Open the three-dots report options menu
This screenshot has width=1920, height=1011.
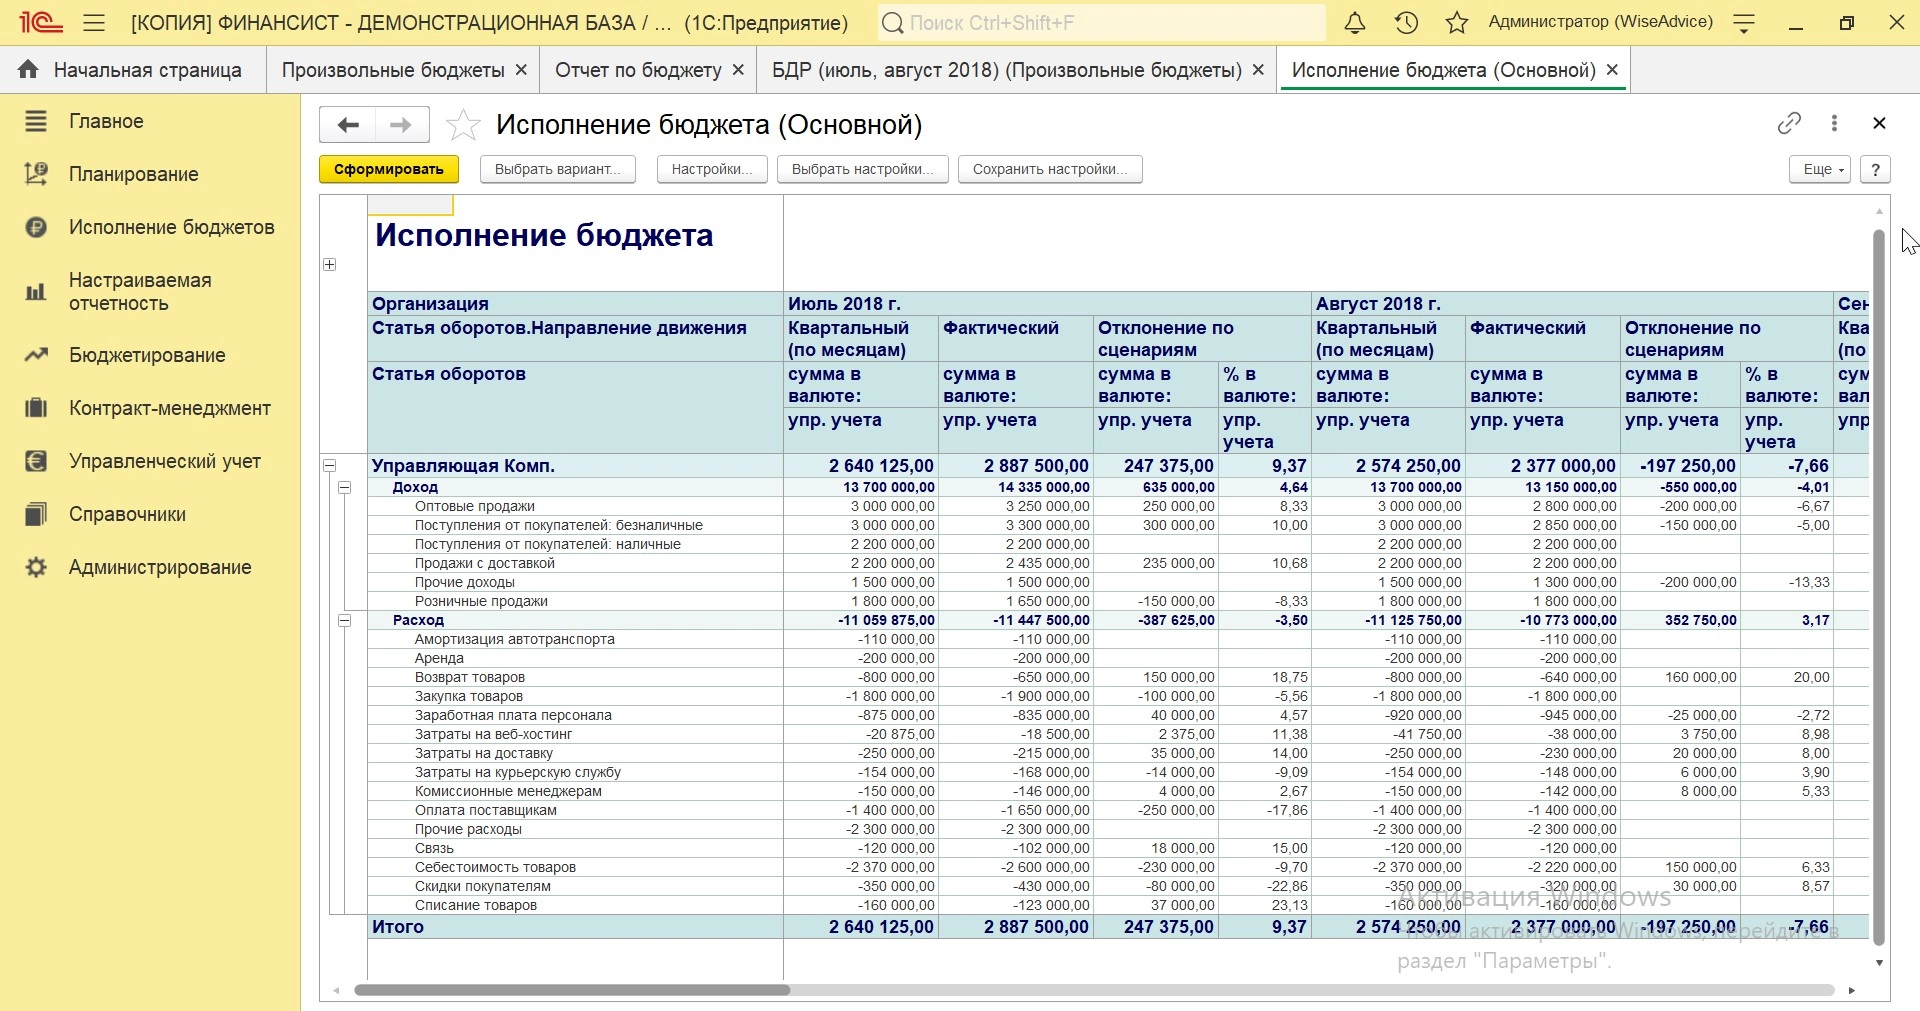pyautogui.click(x=1834, y=123)
